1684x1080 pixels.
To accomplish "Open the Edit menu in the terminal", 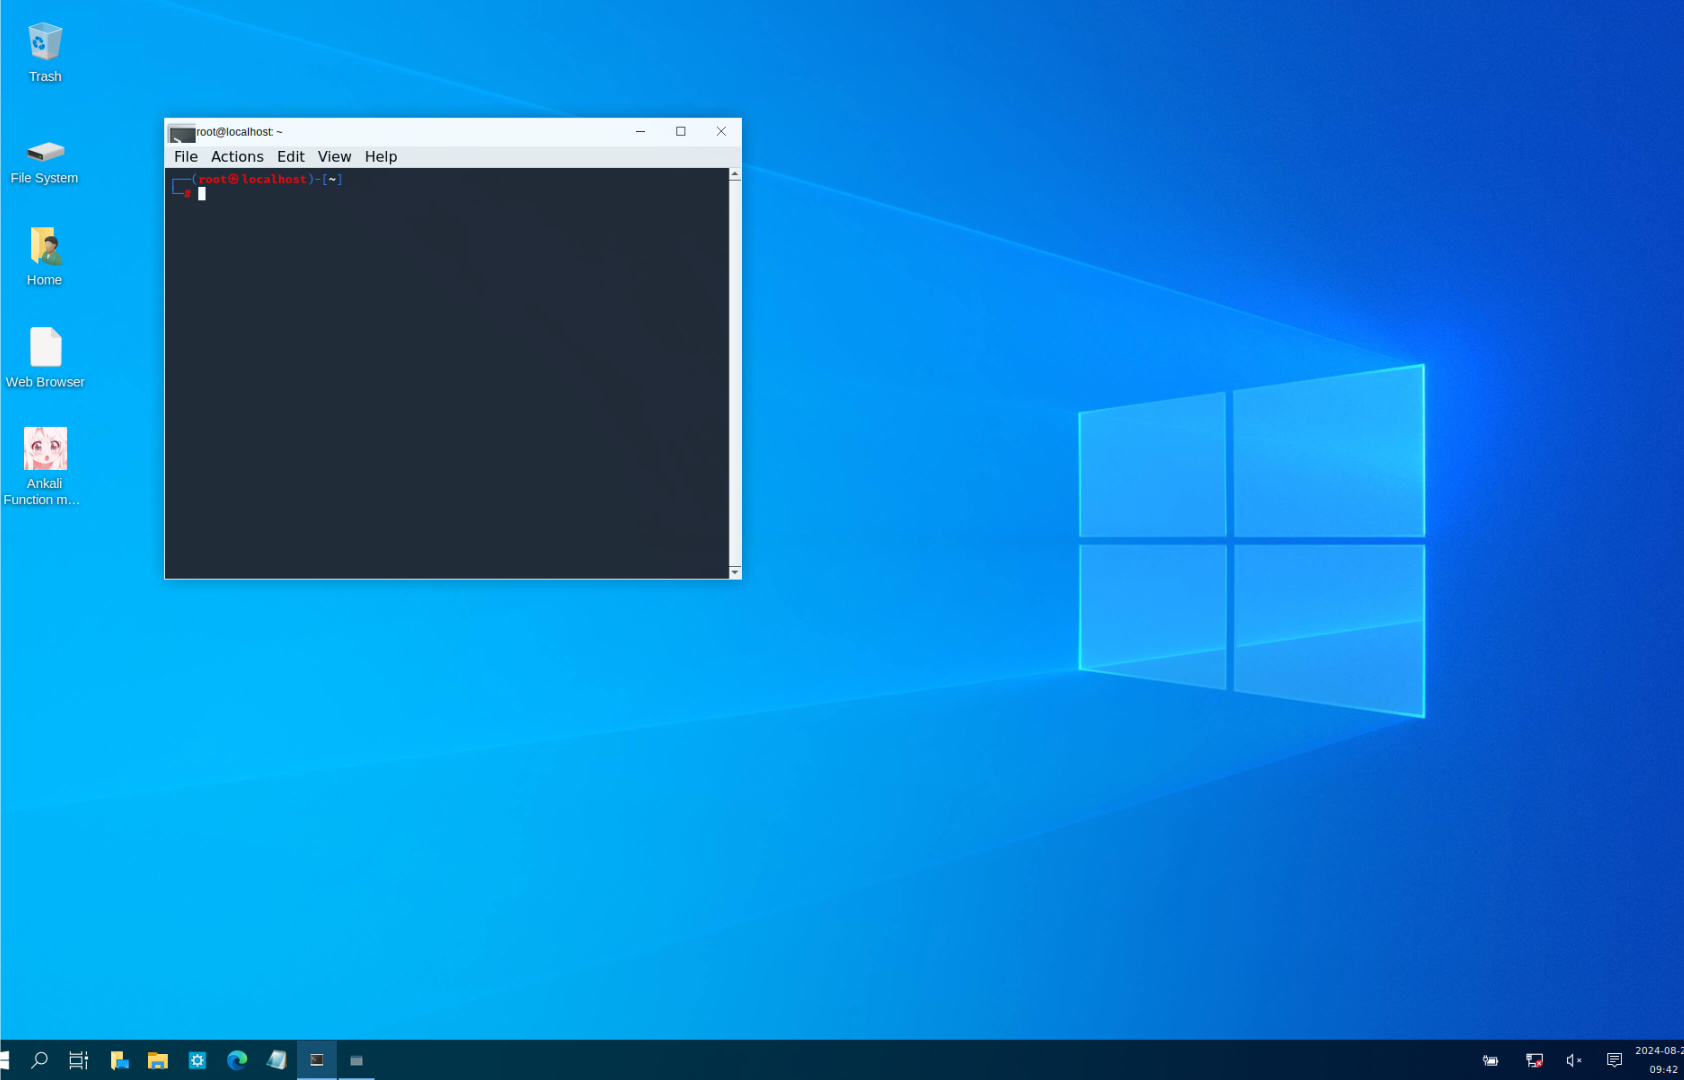I will pyautogui.click(x=291, y=157).
